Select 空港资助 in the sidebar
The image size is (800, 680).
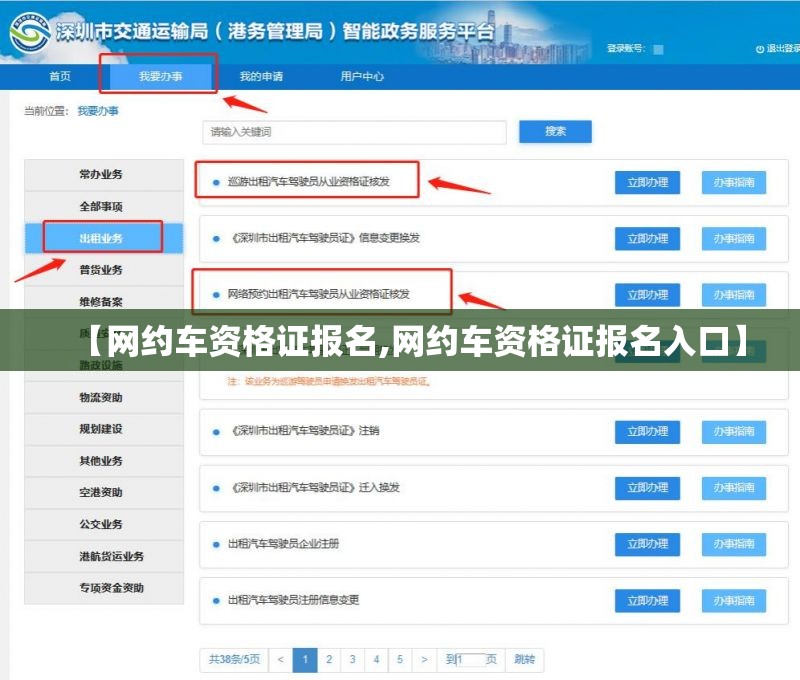click(x=104, y=492)
